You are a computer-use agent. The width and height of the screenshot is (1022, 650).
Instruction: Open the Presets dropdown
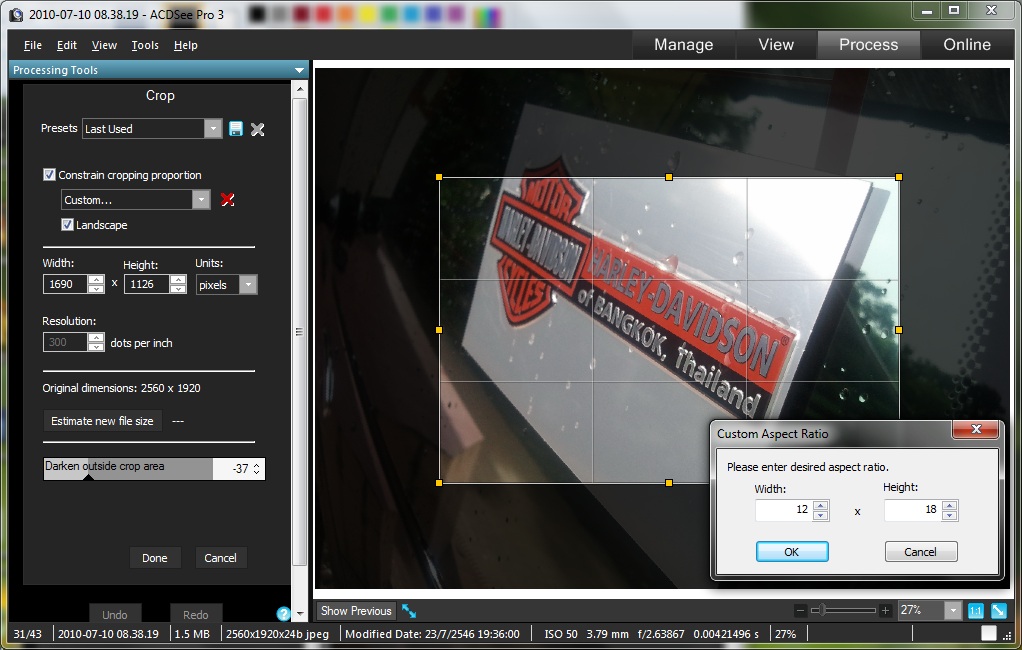(213, 128)
